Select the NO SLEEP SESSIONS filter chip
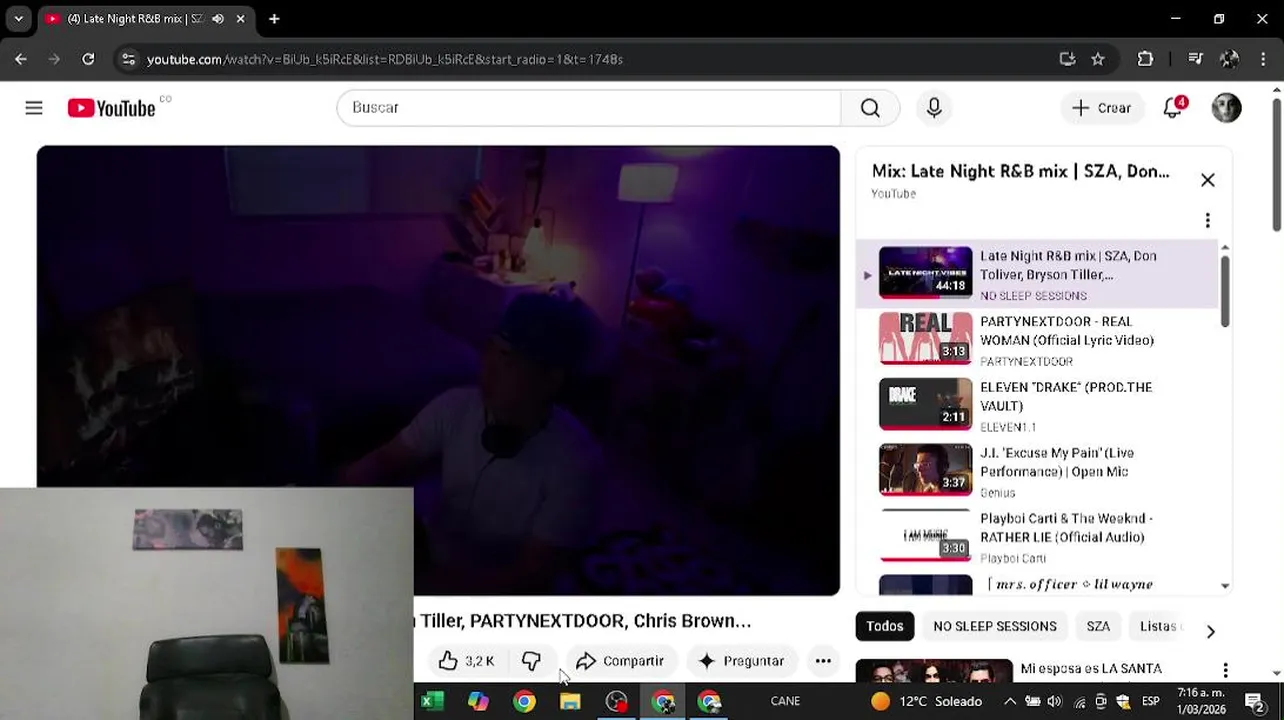Image resolution: width=1284 pixels, height=720 pixels. click(x=995, y=626)
